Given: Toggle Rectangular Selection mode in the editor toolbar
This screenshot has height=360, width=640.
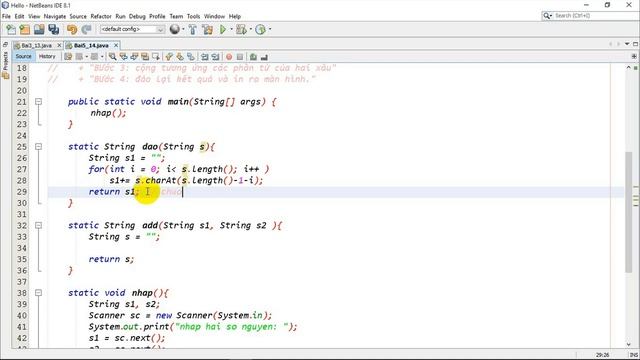Looking at the screenshot, I should coord(156,57).
